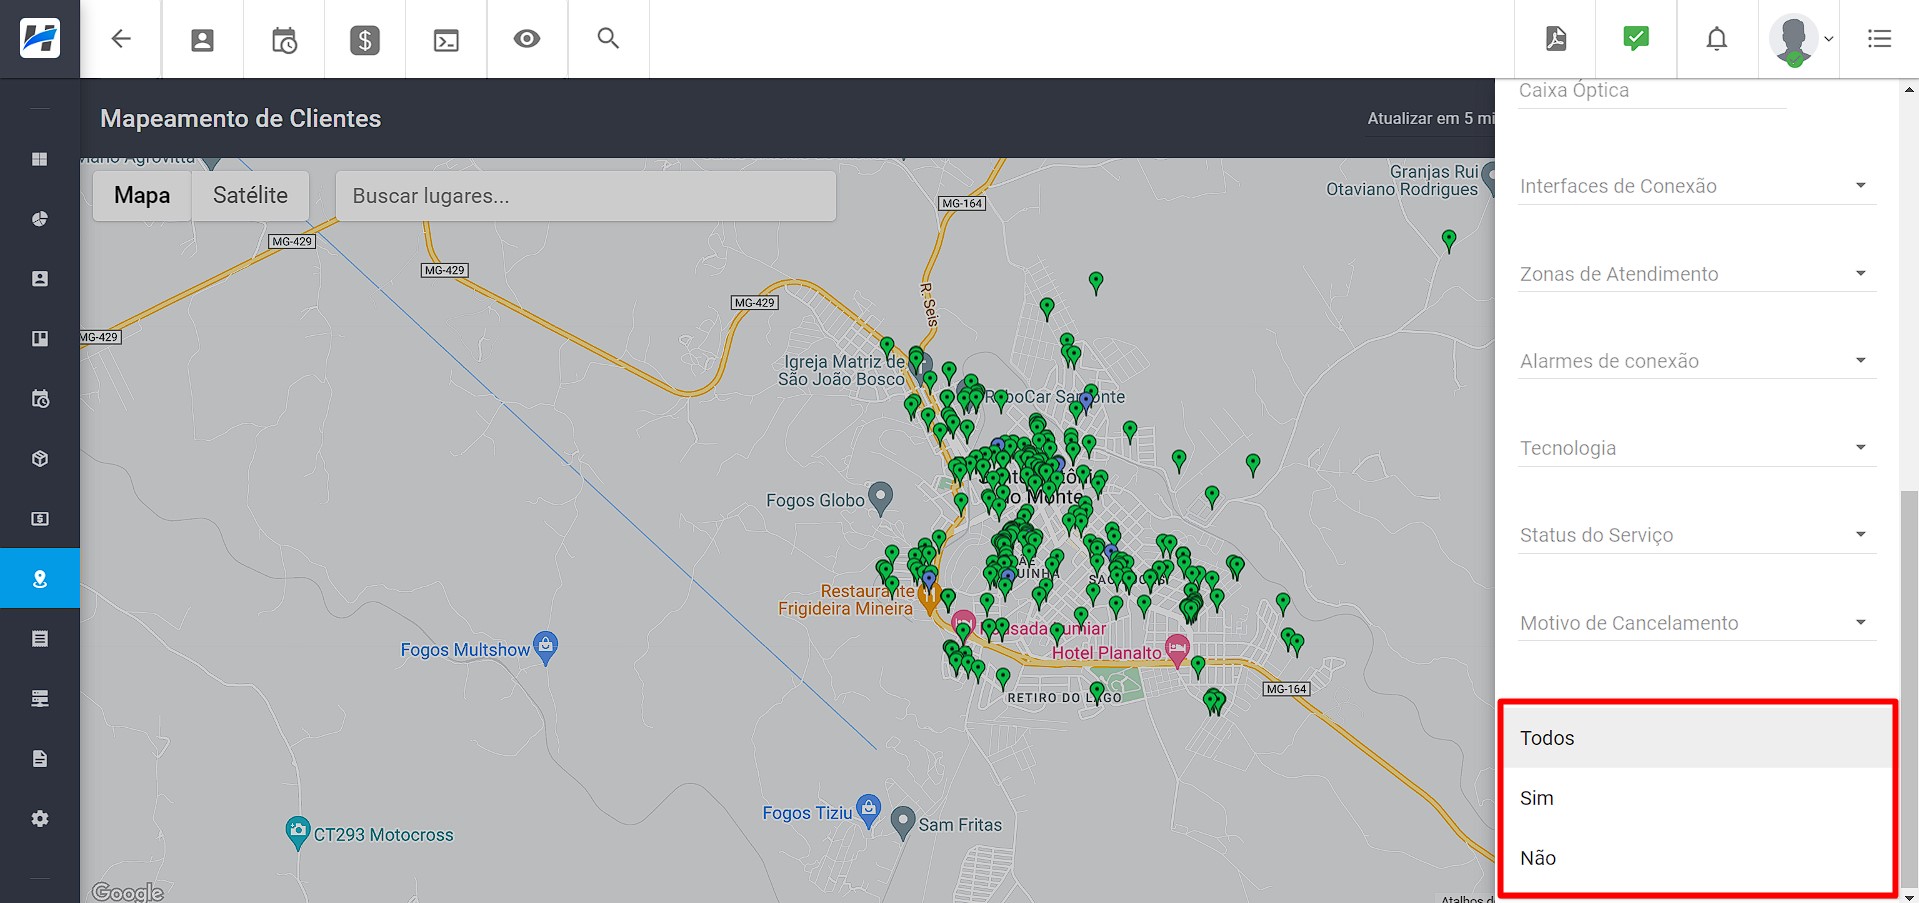Click the Fogos Globo map place marker

[880, 497]
